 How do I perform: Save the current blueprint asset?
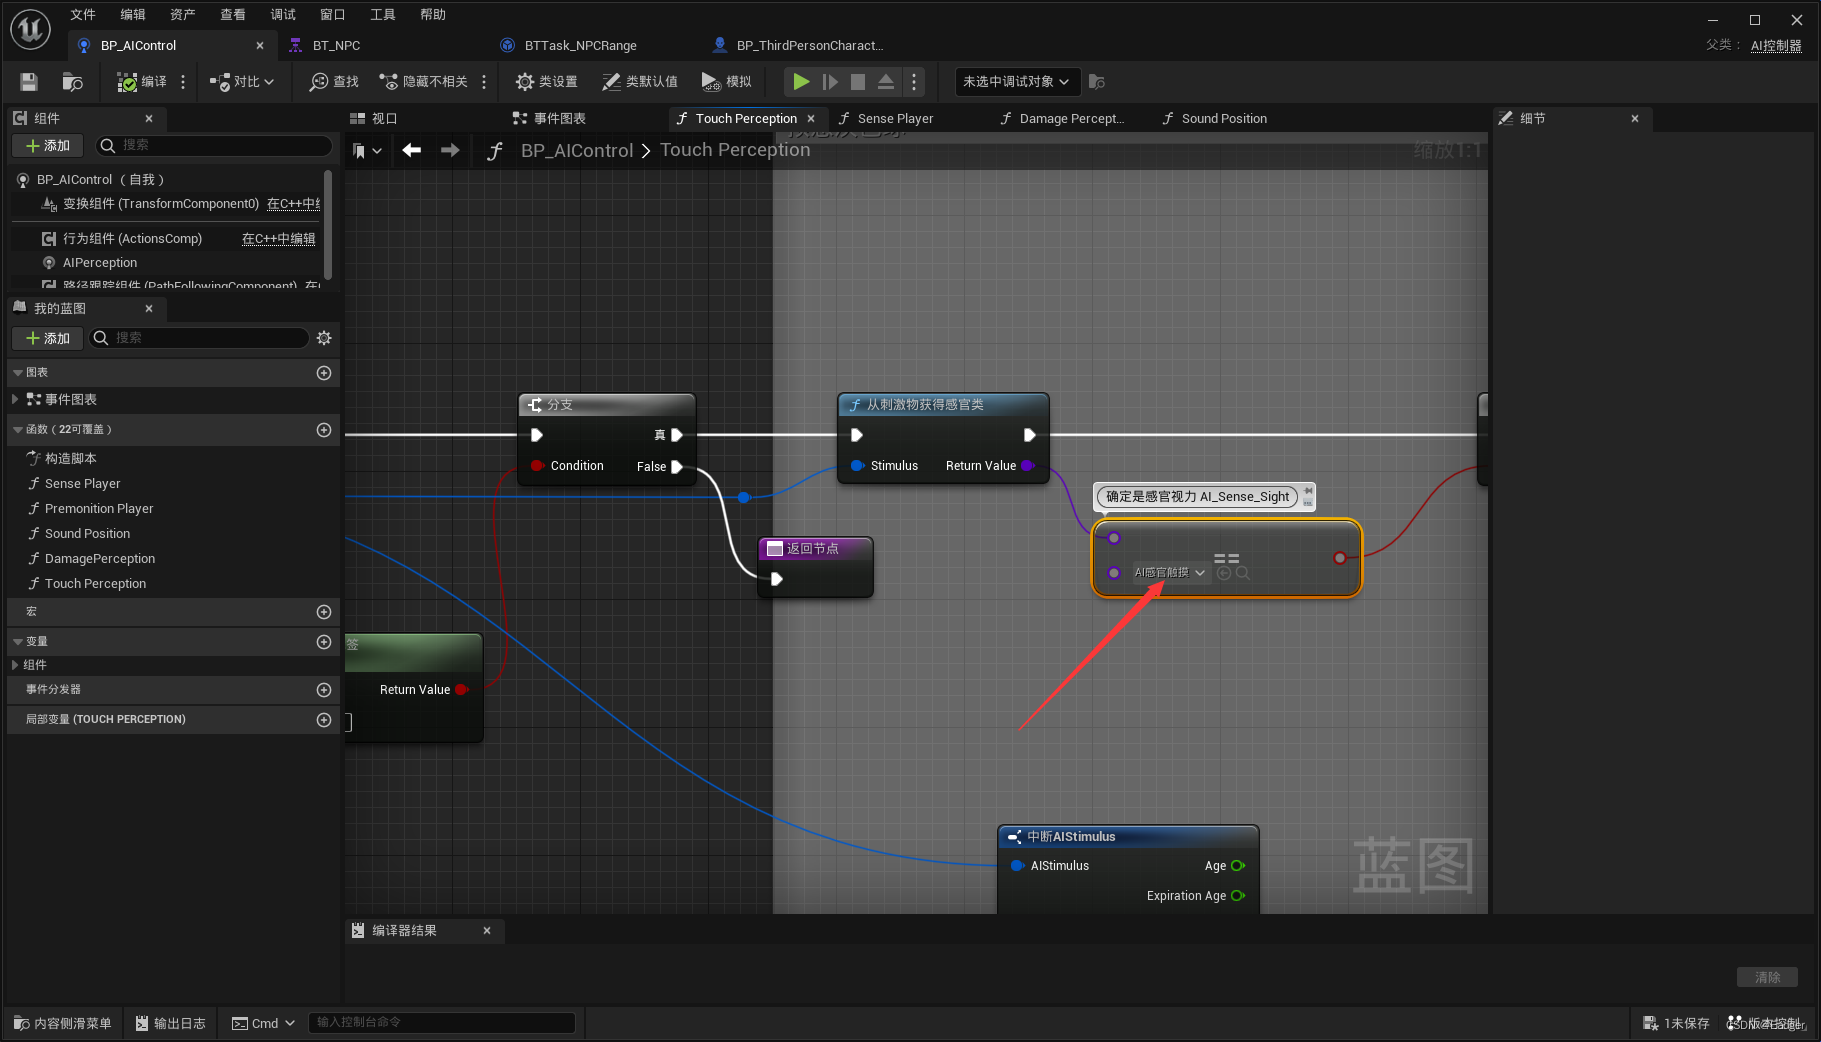[29, 82]
